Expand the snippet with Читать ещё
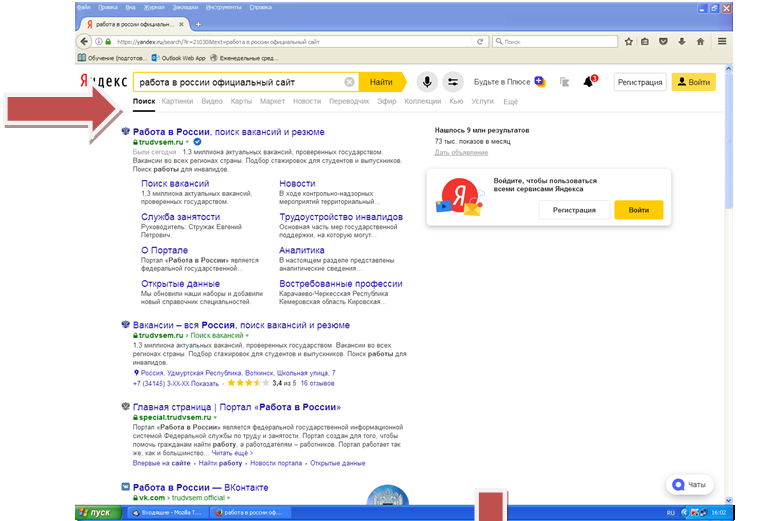The height and width of the screenshot is (521, 771). coord(232,453)
